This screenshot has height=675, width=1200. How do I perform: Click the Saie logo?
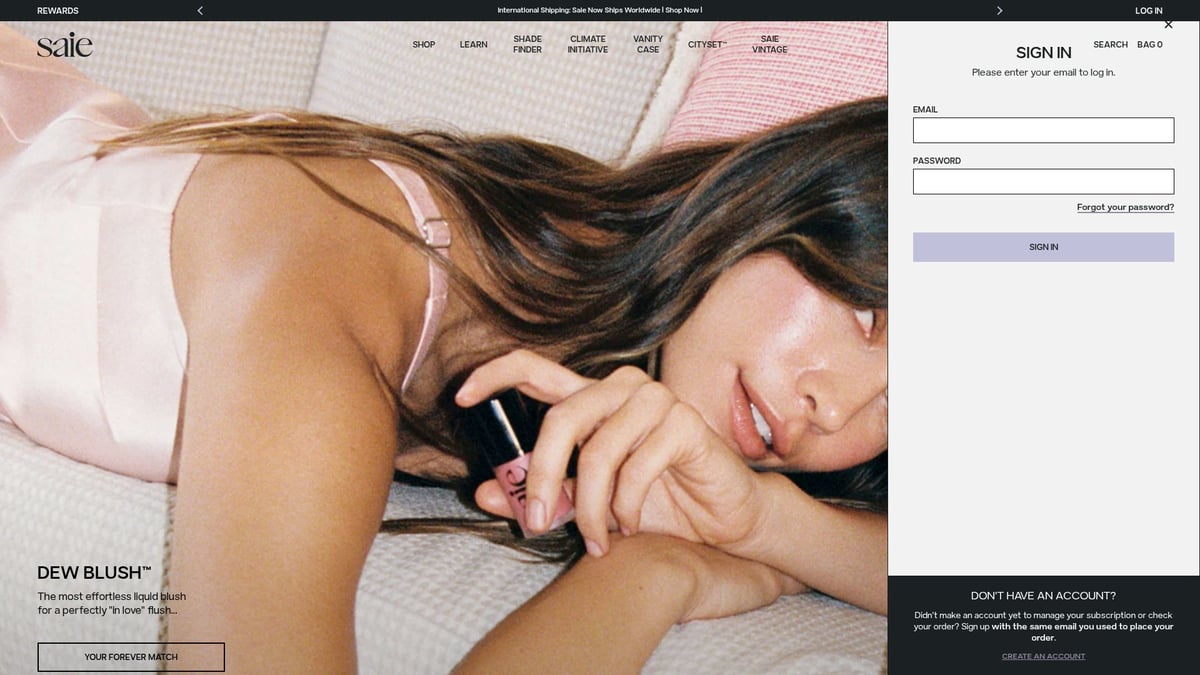click(x=65, y=45)
